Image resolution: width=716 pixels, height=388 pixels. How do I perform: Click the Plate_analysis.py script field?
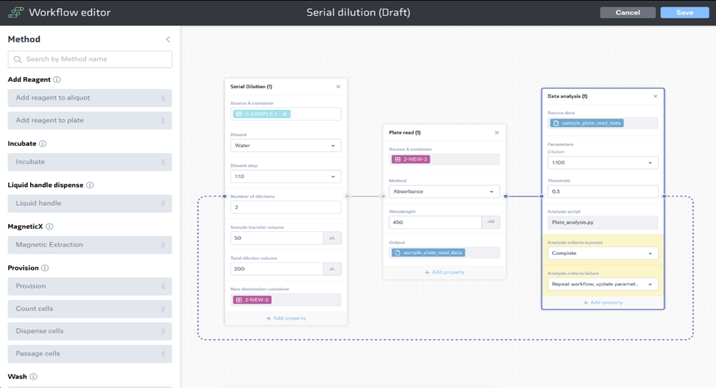click(x=603, y=222)
